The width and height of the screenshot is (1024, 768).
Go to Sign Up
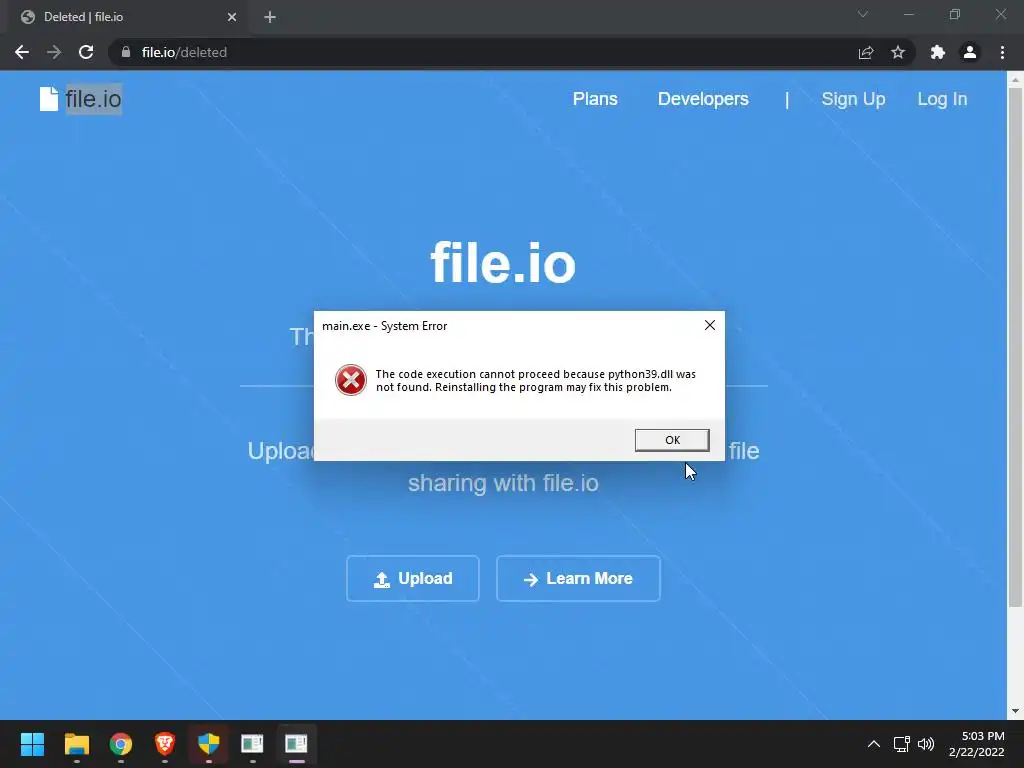pyautogui.click(x=853, y=99)
